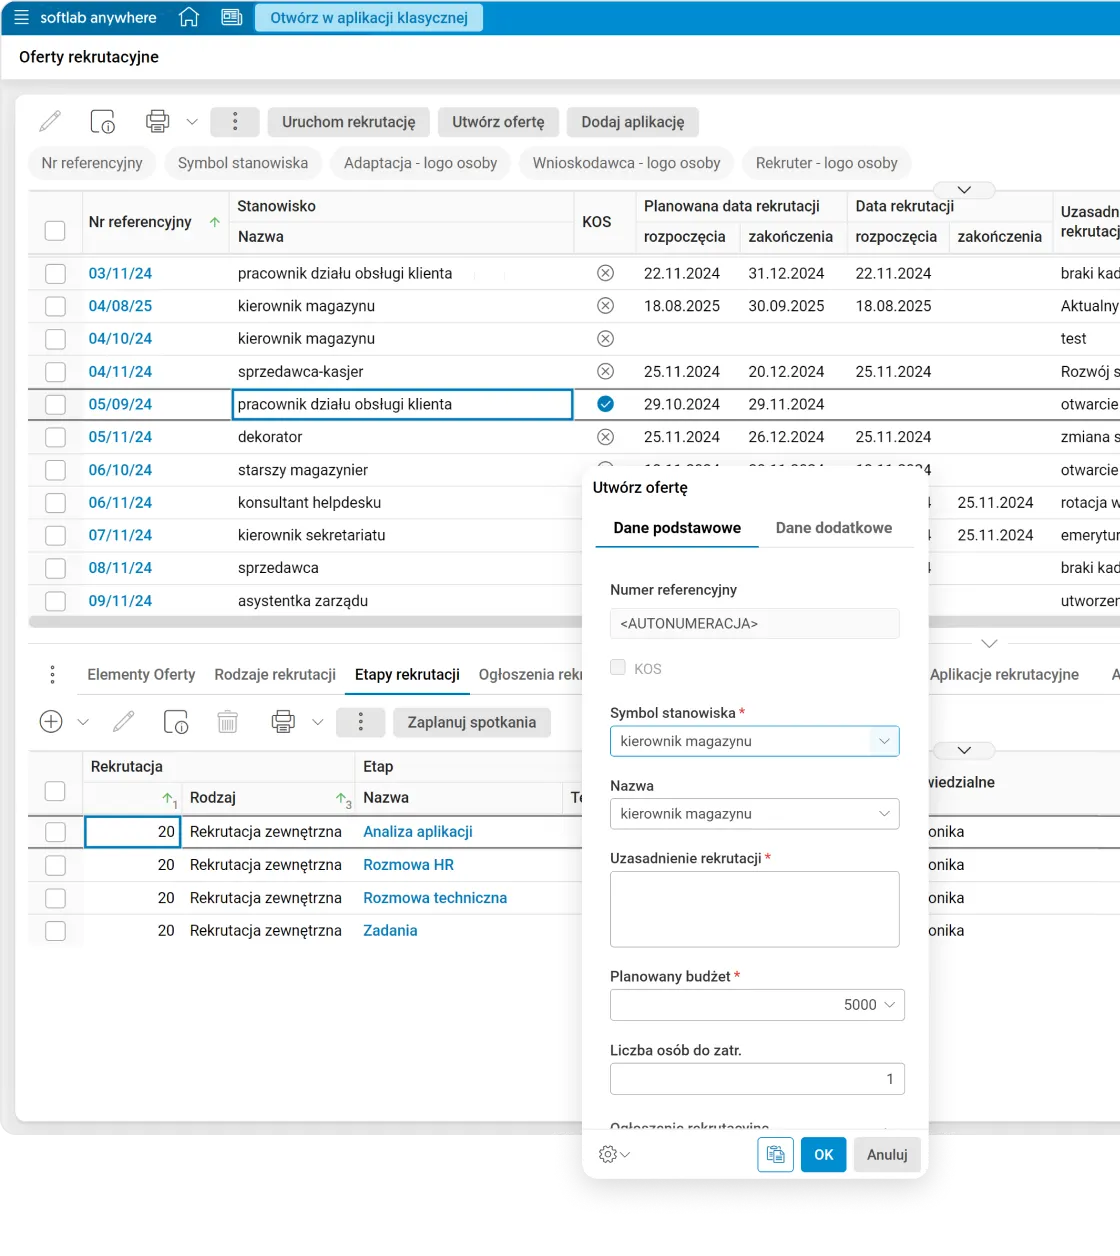Expand the Symbol stanowiska dropdown
The width and height of the screenshot is (1120, 1256).
click(x=884, y=741)
